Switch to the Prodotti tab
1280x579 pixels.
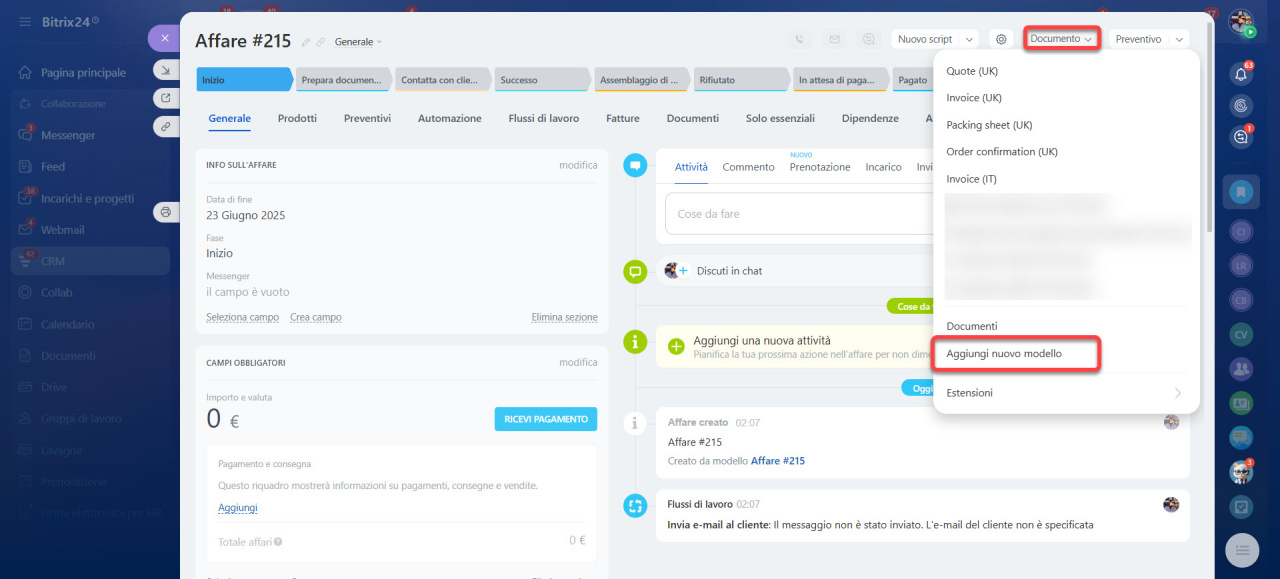(297, 118)
